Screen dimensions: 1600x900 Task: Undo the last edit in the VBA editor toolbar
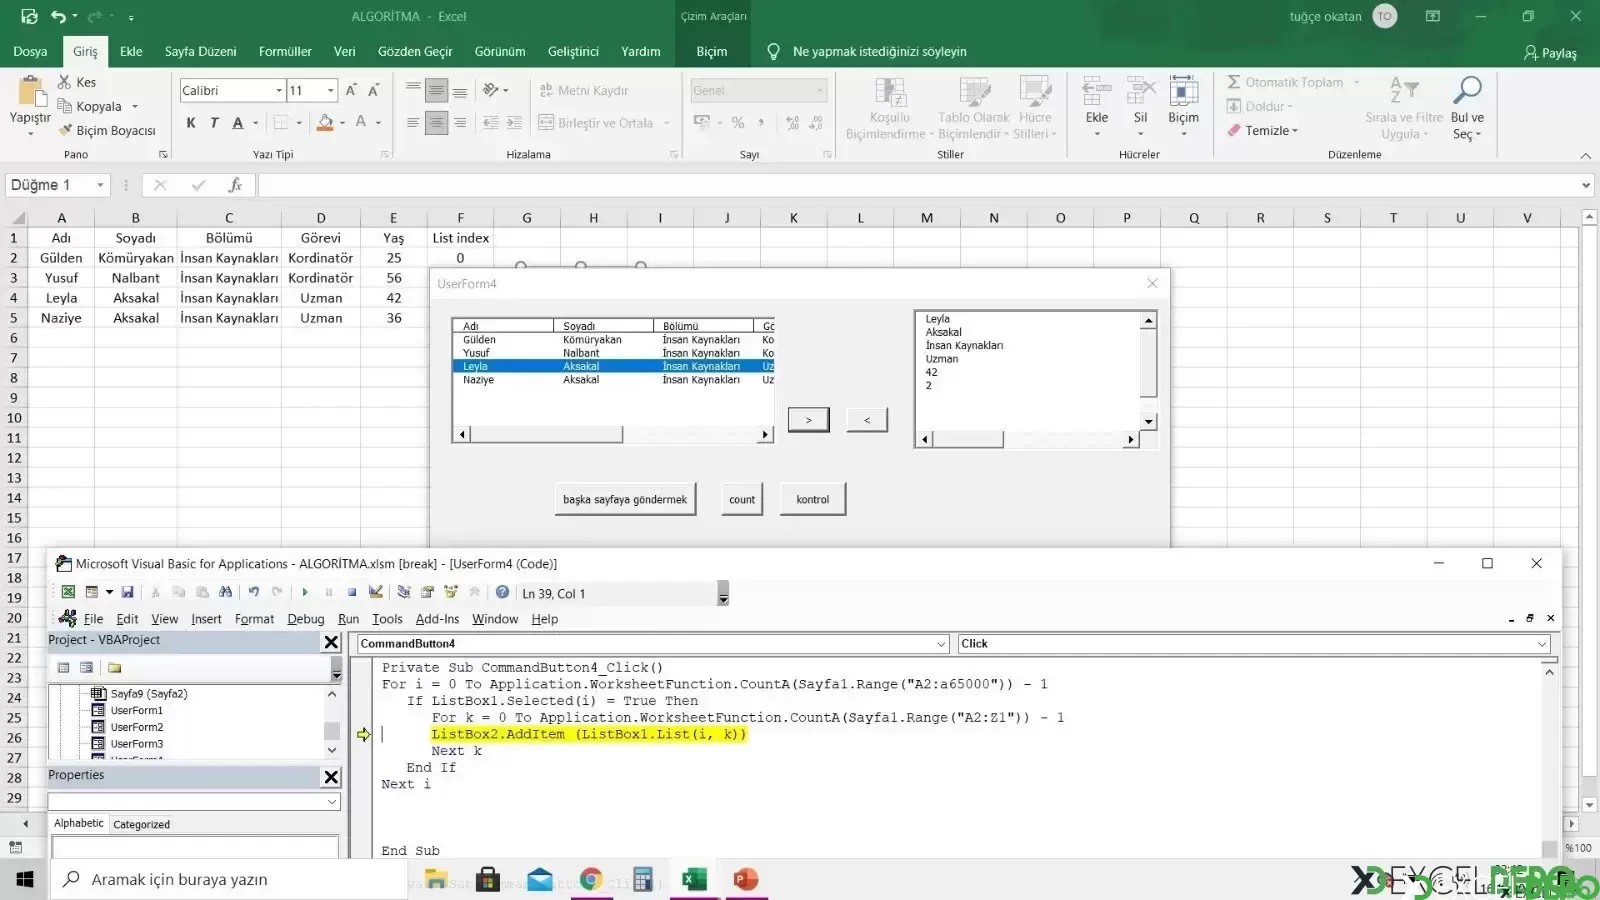point(254,592)
